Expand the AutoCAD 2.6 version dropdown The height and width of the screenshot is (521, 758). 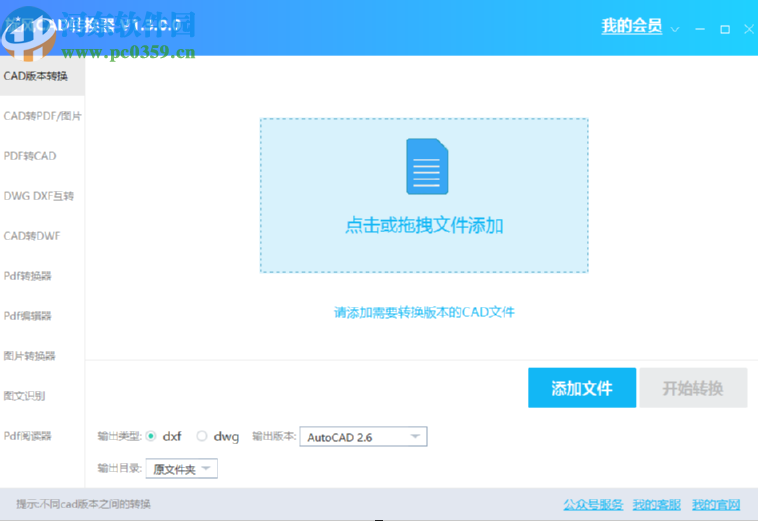414,437
